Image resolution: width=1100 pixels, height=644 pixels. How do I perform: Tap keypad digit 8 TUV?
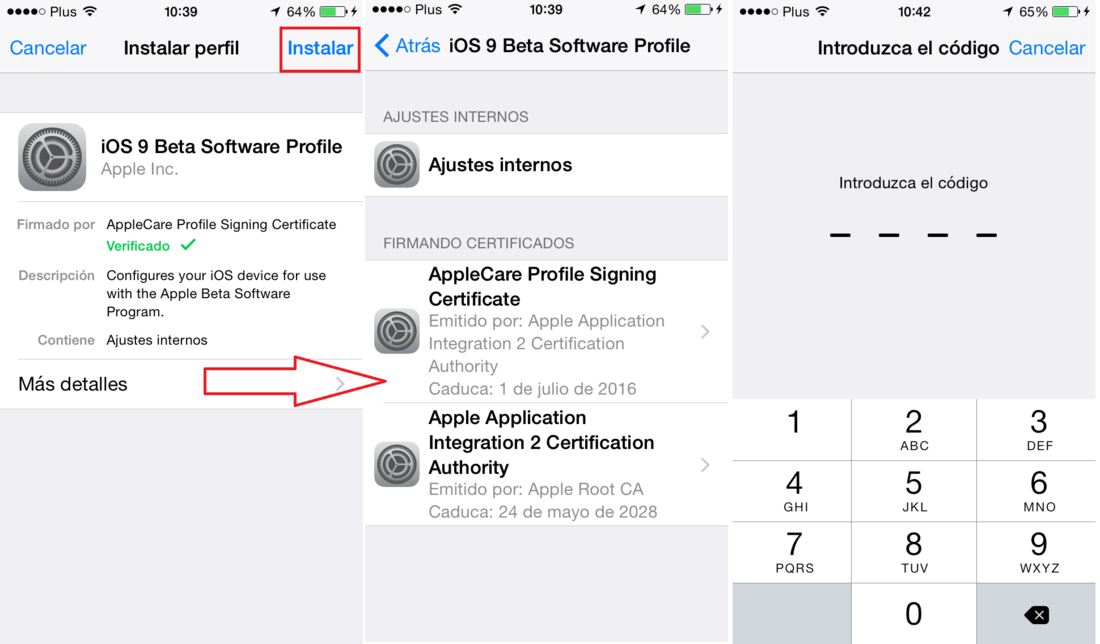pos(913,552)
